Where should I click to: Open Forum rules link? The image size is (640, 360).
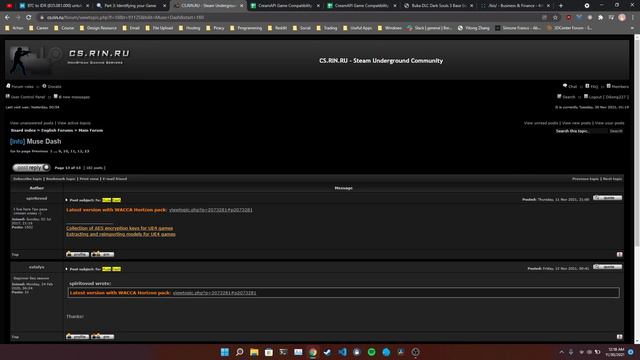pos(22,87)
